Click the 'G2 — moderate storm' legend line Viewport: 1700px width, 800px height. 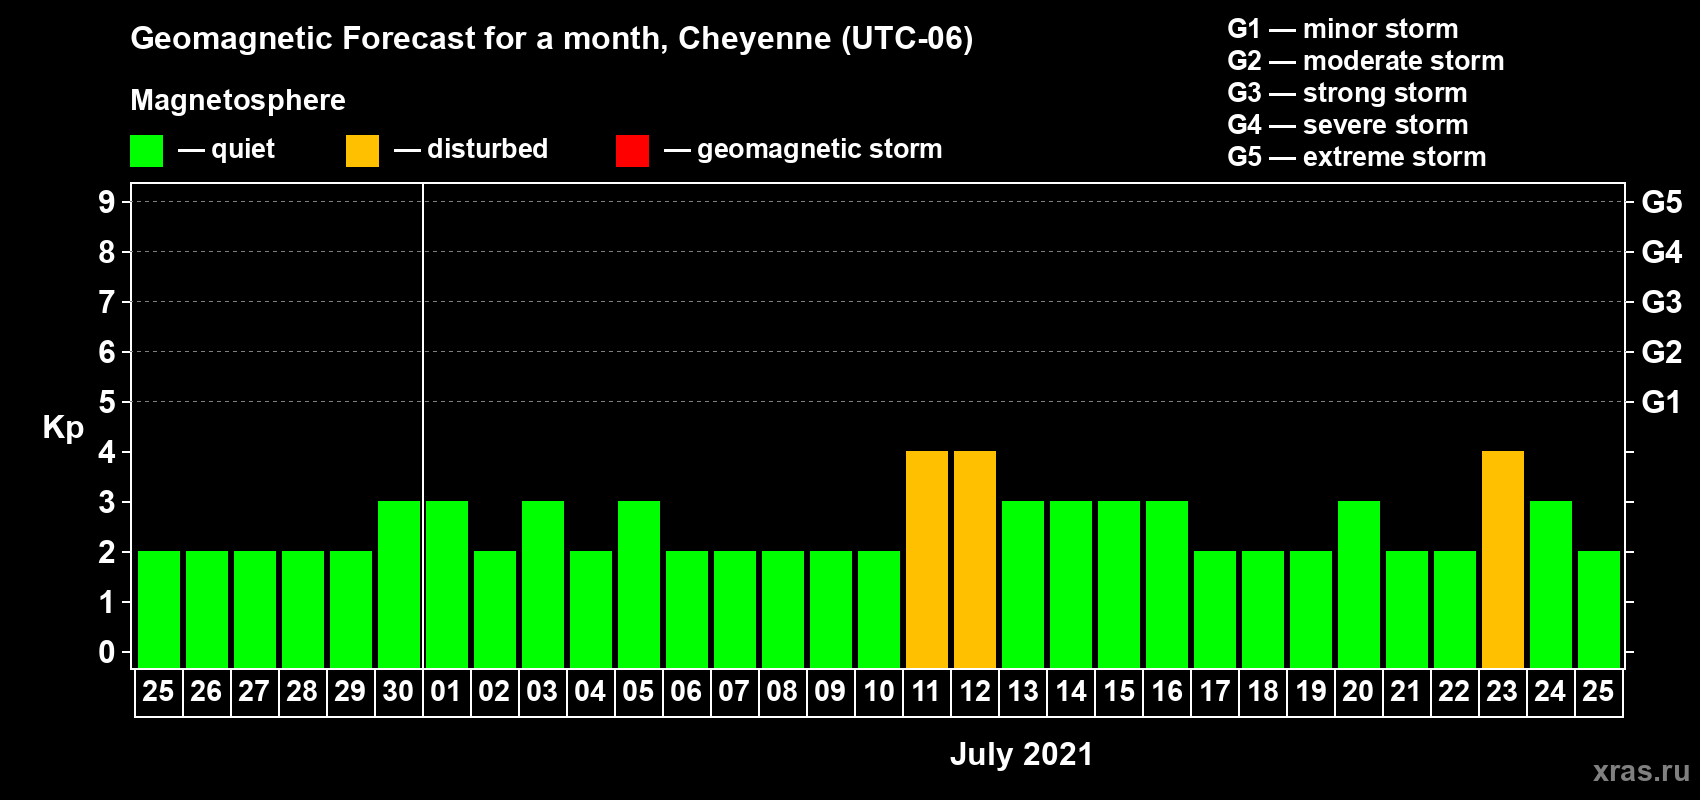1366,61
